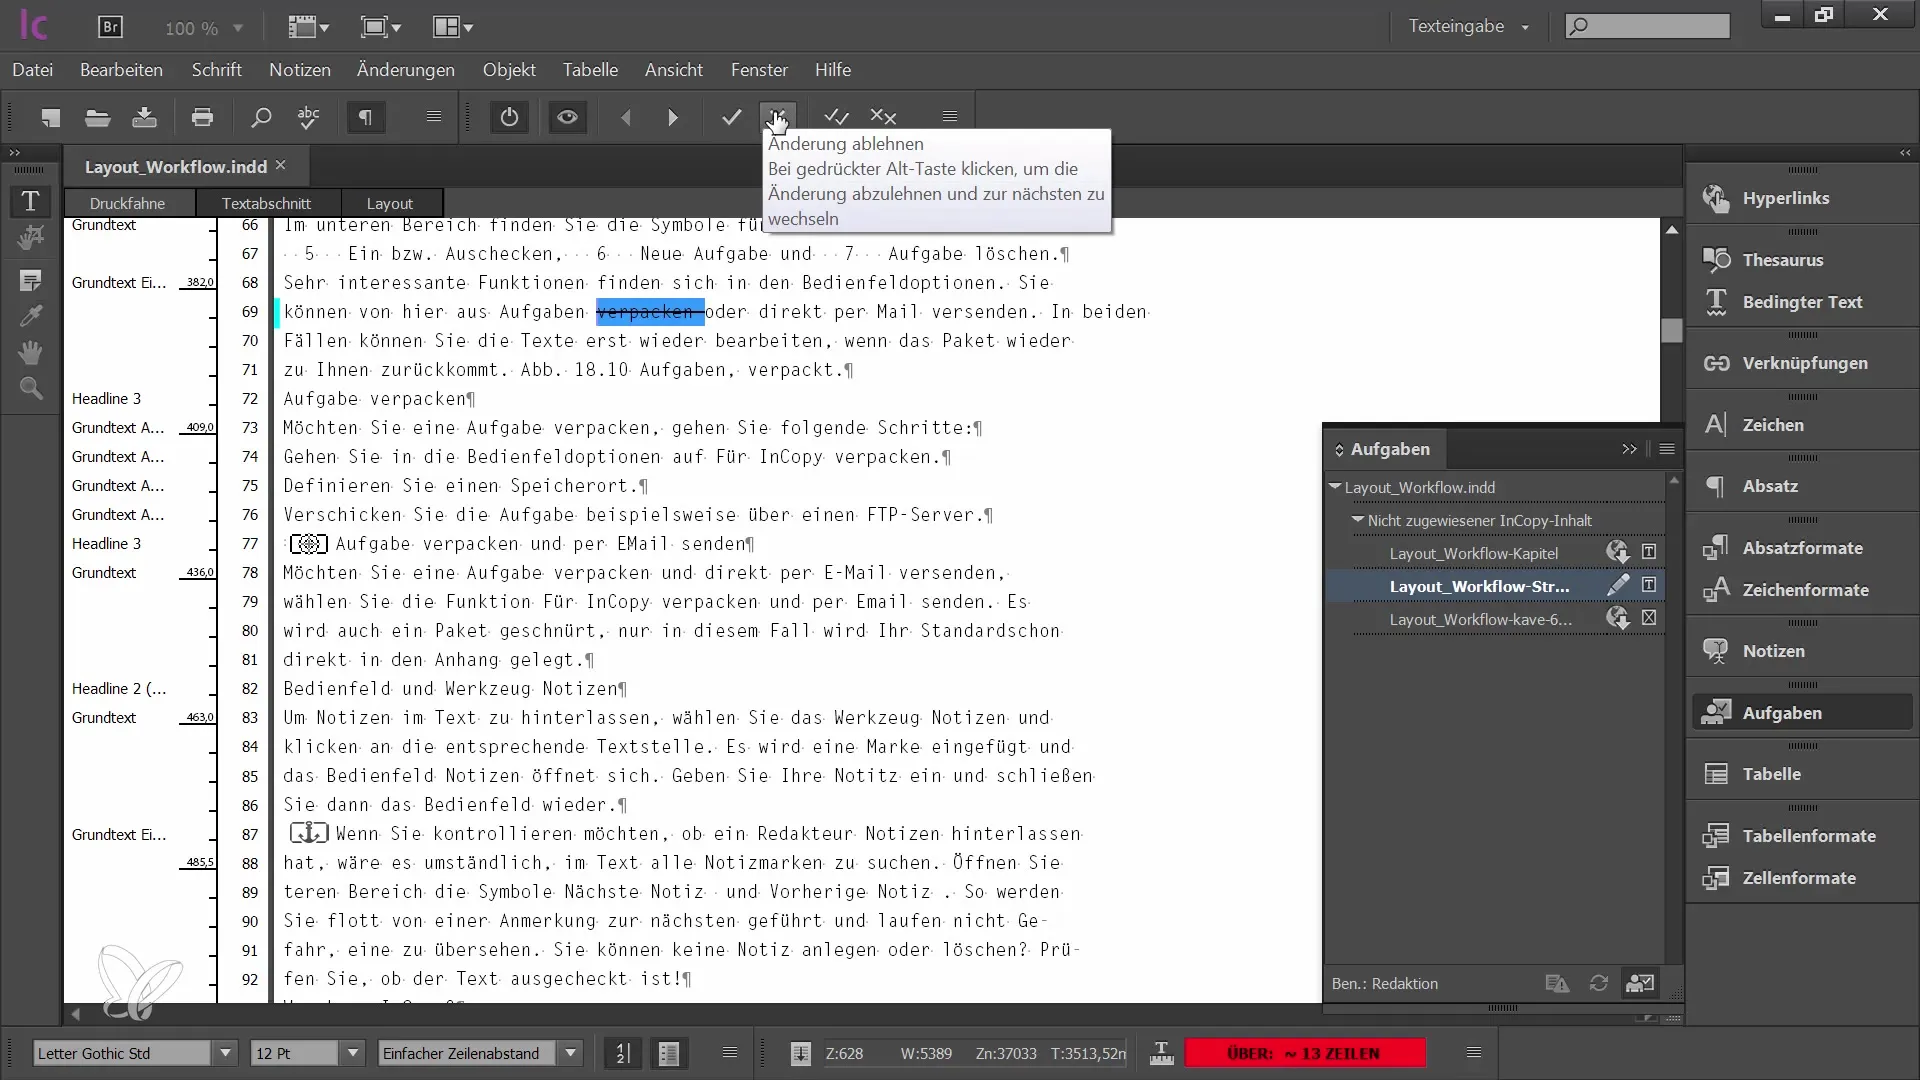Open the Ansicht menu
This screenshot has height=1080, width=1920.
[675, 69]
